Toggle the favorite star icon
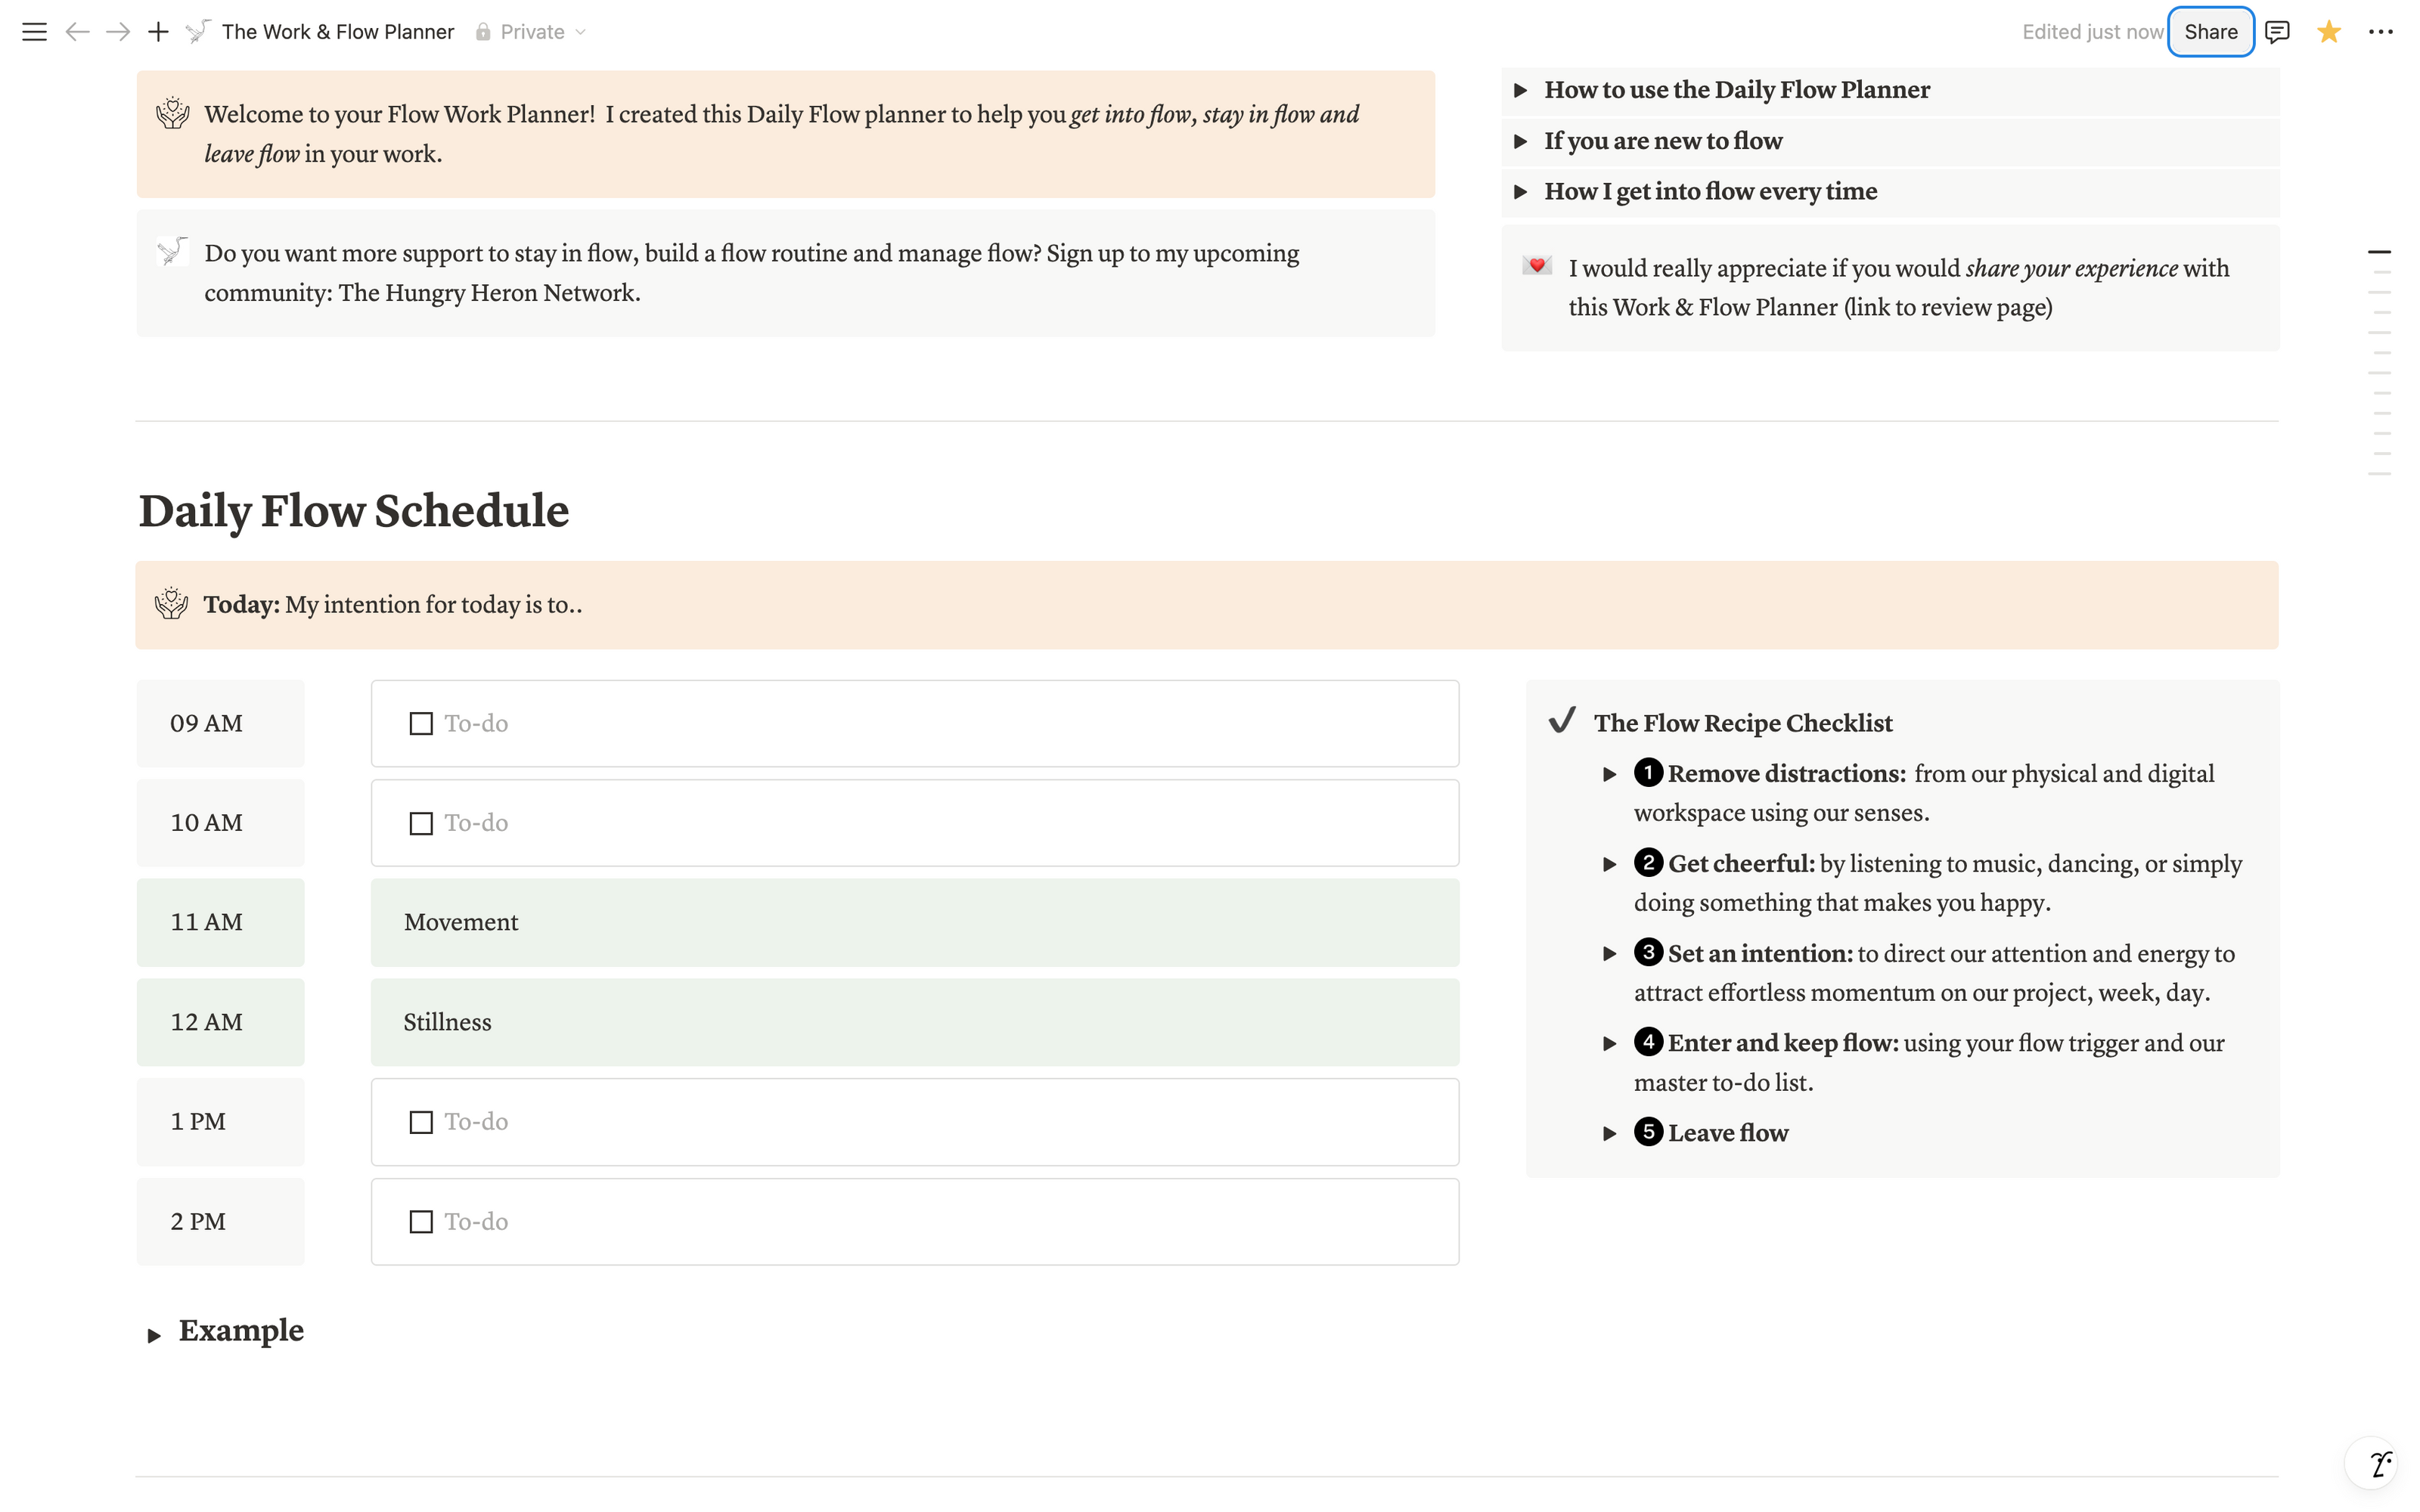 (2329, 32)
